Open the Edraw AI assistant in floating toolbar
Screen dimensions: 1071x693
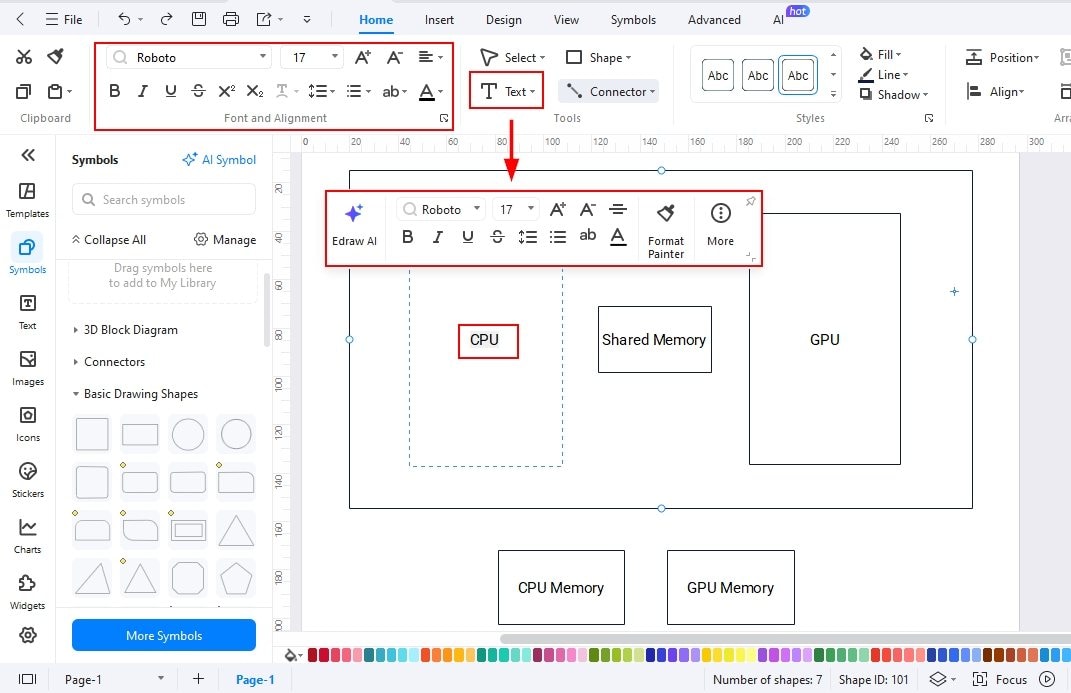(355, 220)
